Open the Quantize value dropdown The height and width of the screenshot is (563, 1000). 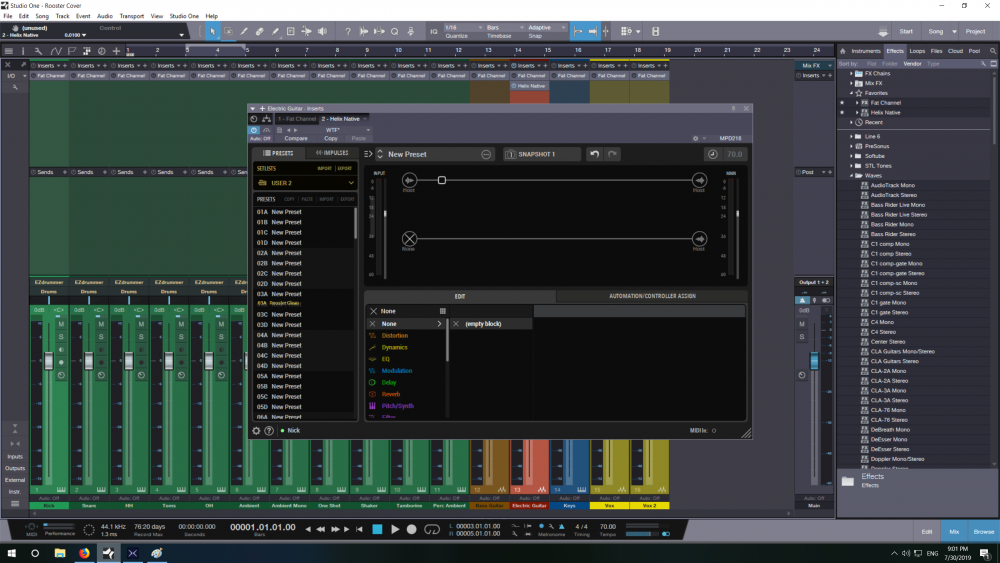click(463, 27)
